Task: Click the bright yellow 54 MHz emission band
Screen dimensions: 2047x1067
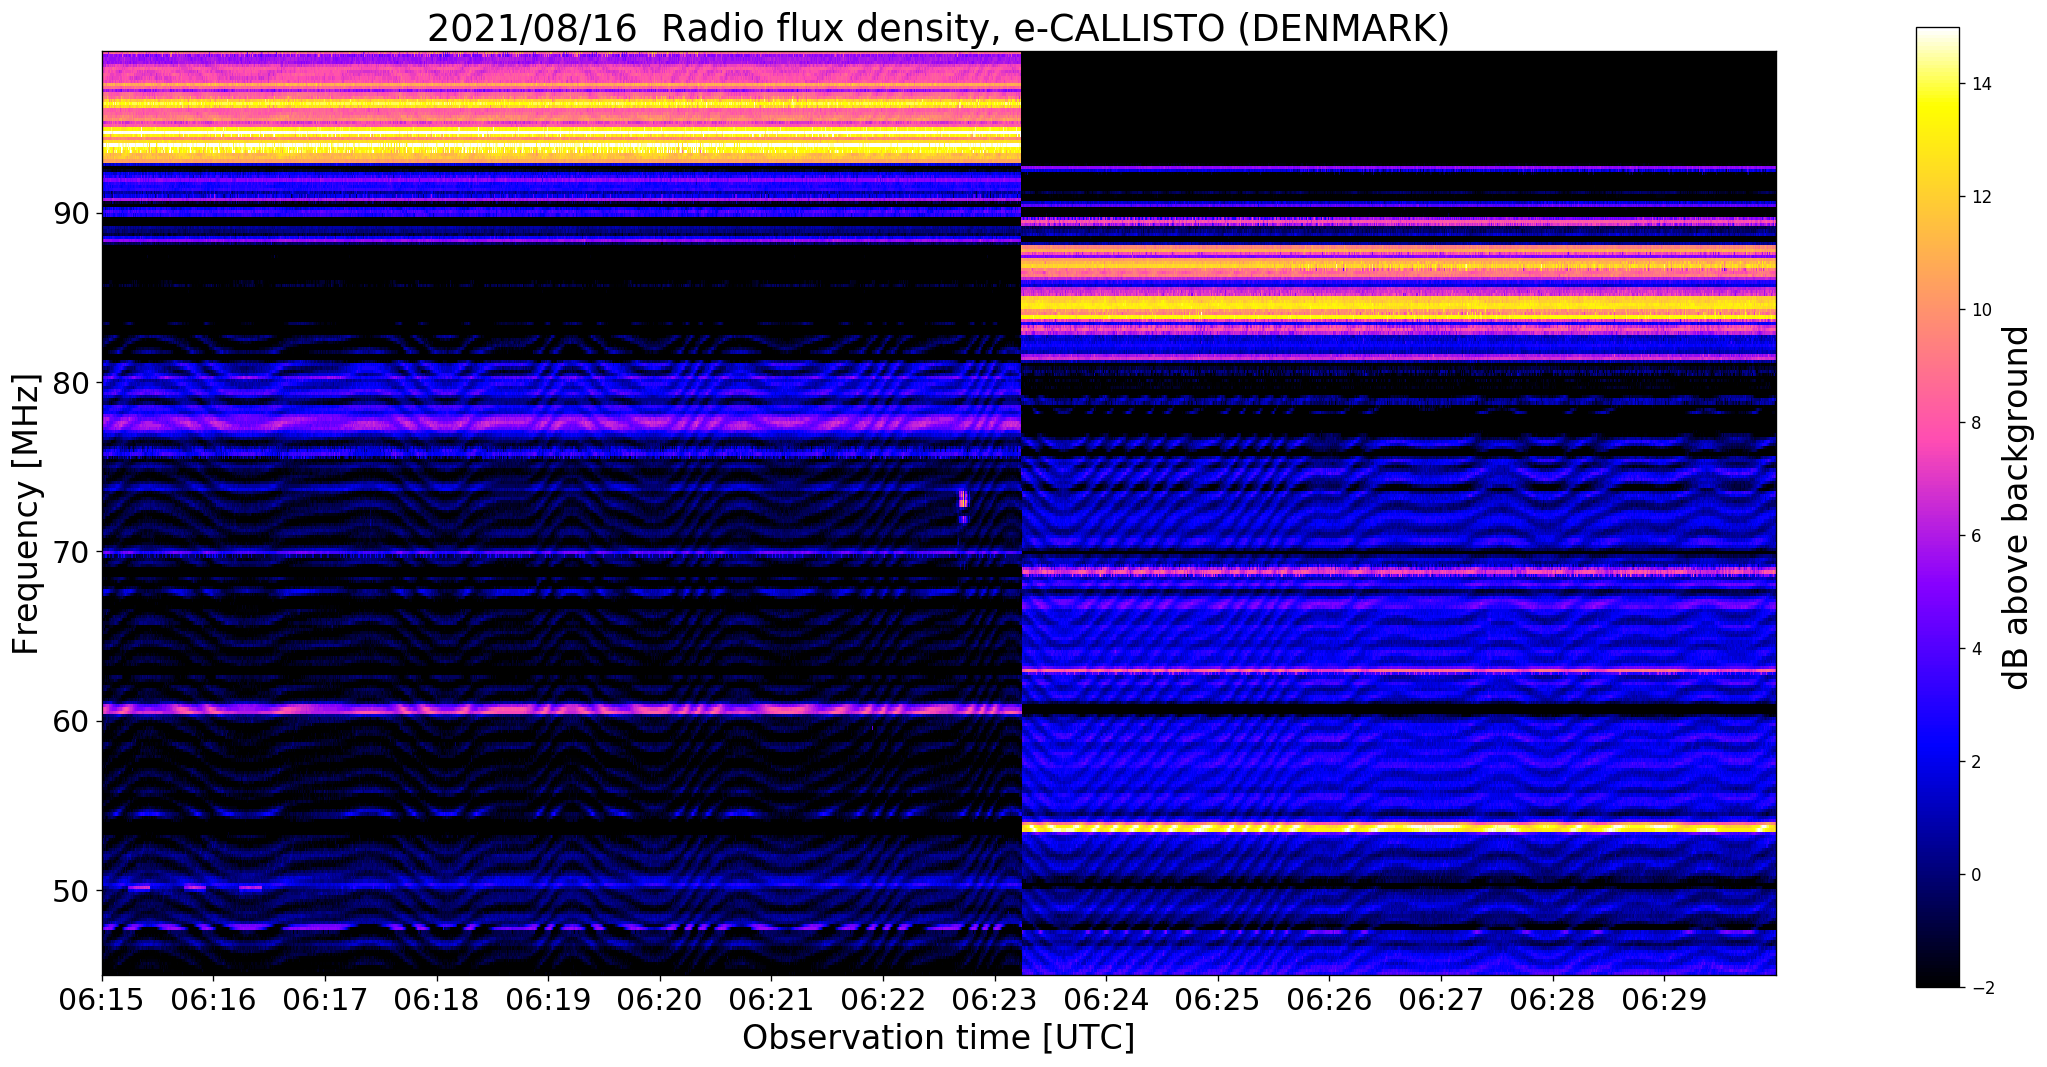Action: coord(1398,827)
